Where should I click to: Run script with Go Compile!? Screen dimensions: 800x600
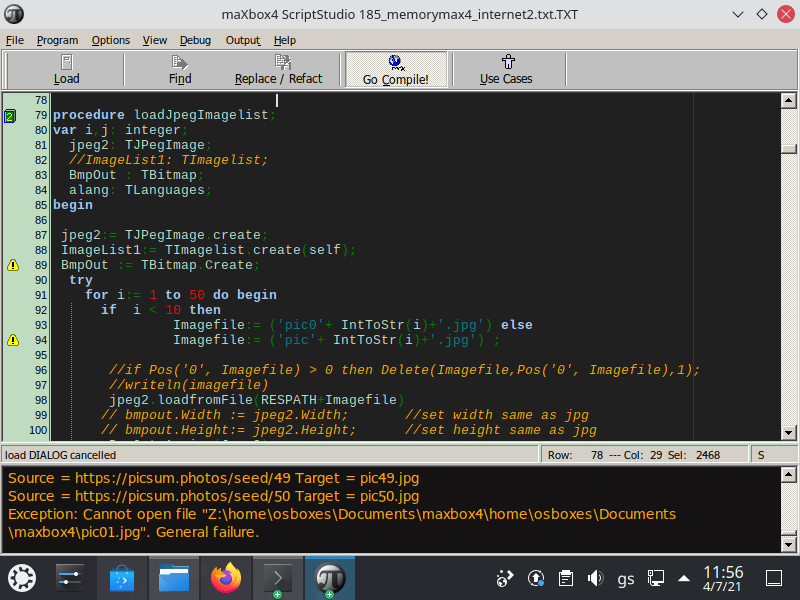395,69
